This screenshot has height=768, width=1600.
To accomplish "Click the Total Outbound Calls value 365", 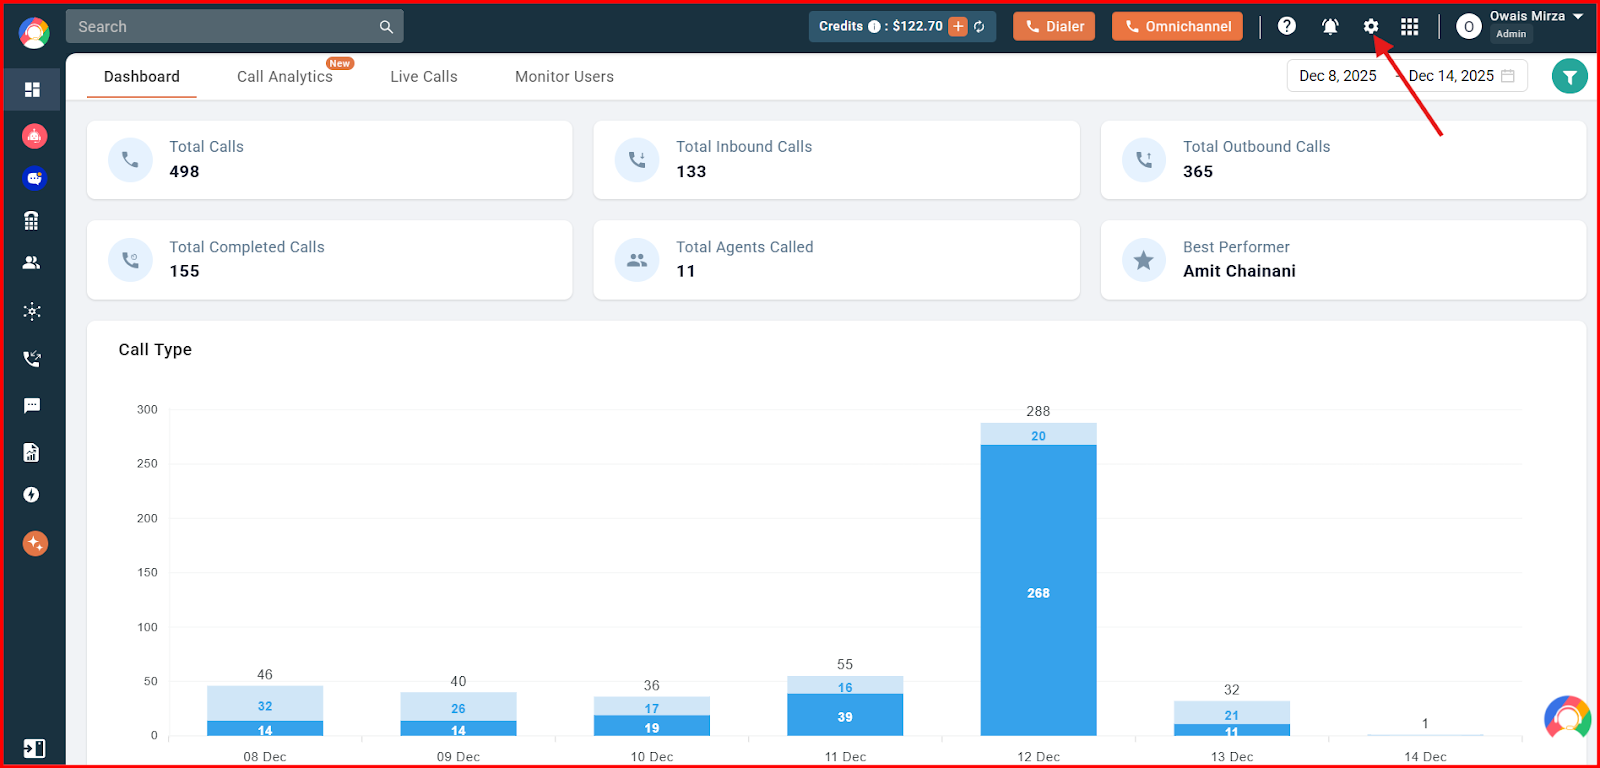I will tap(1198, 172).
